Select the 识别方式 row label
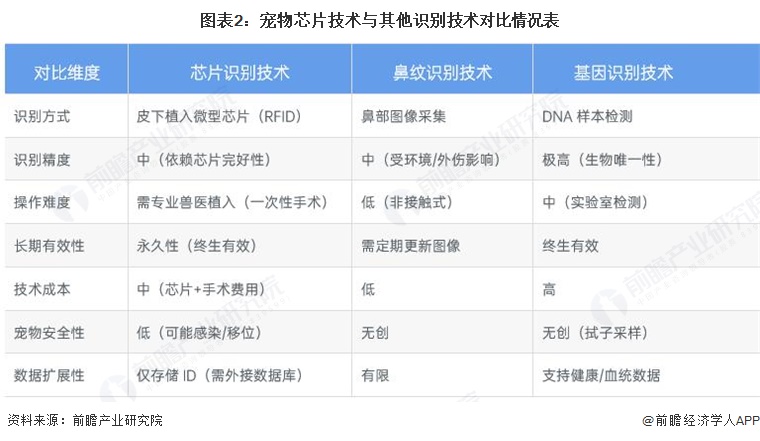Viewport: 760px width, 441px height. tap(42, 117)
